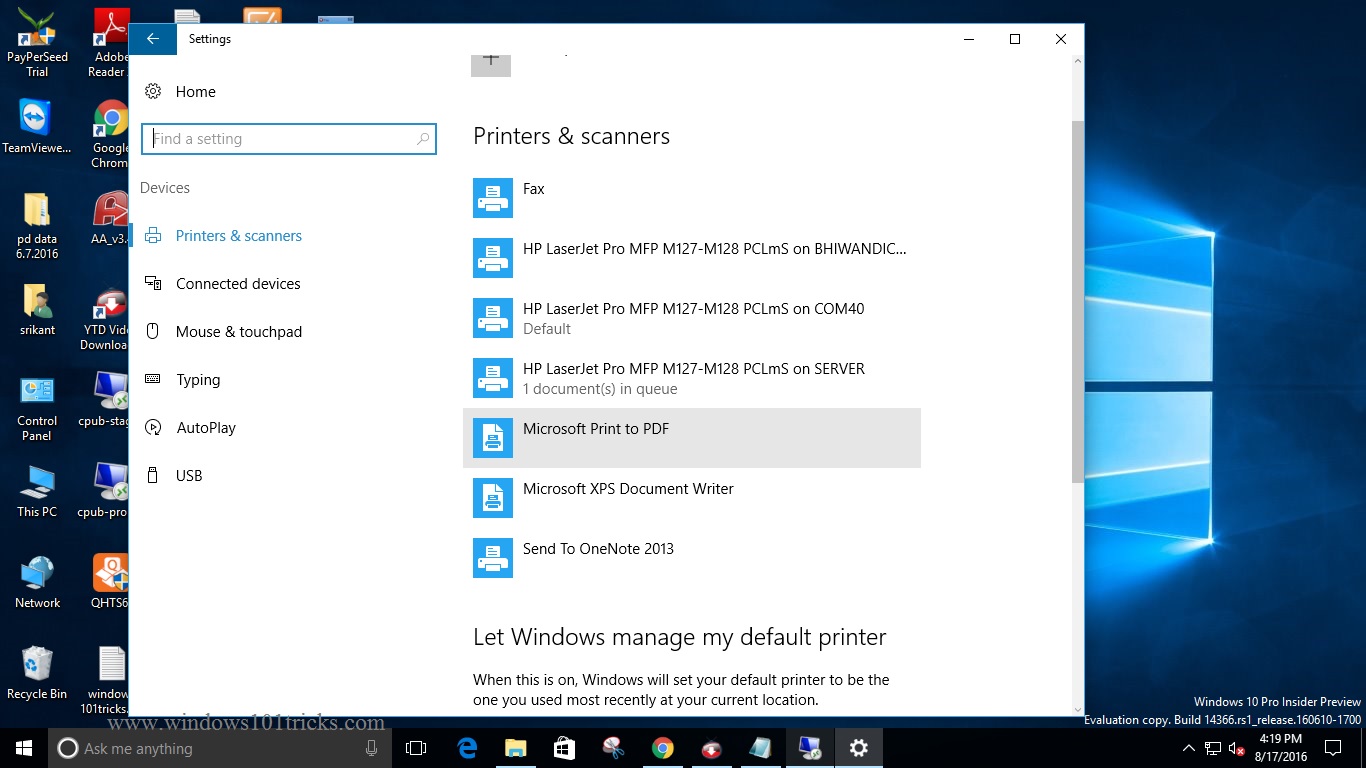Click the keyboard icon beside Typing

tap(153, 379)
